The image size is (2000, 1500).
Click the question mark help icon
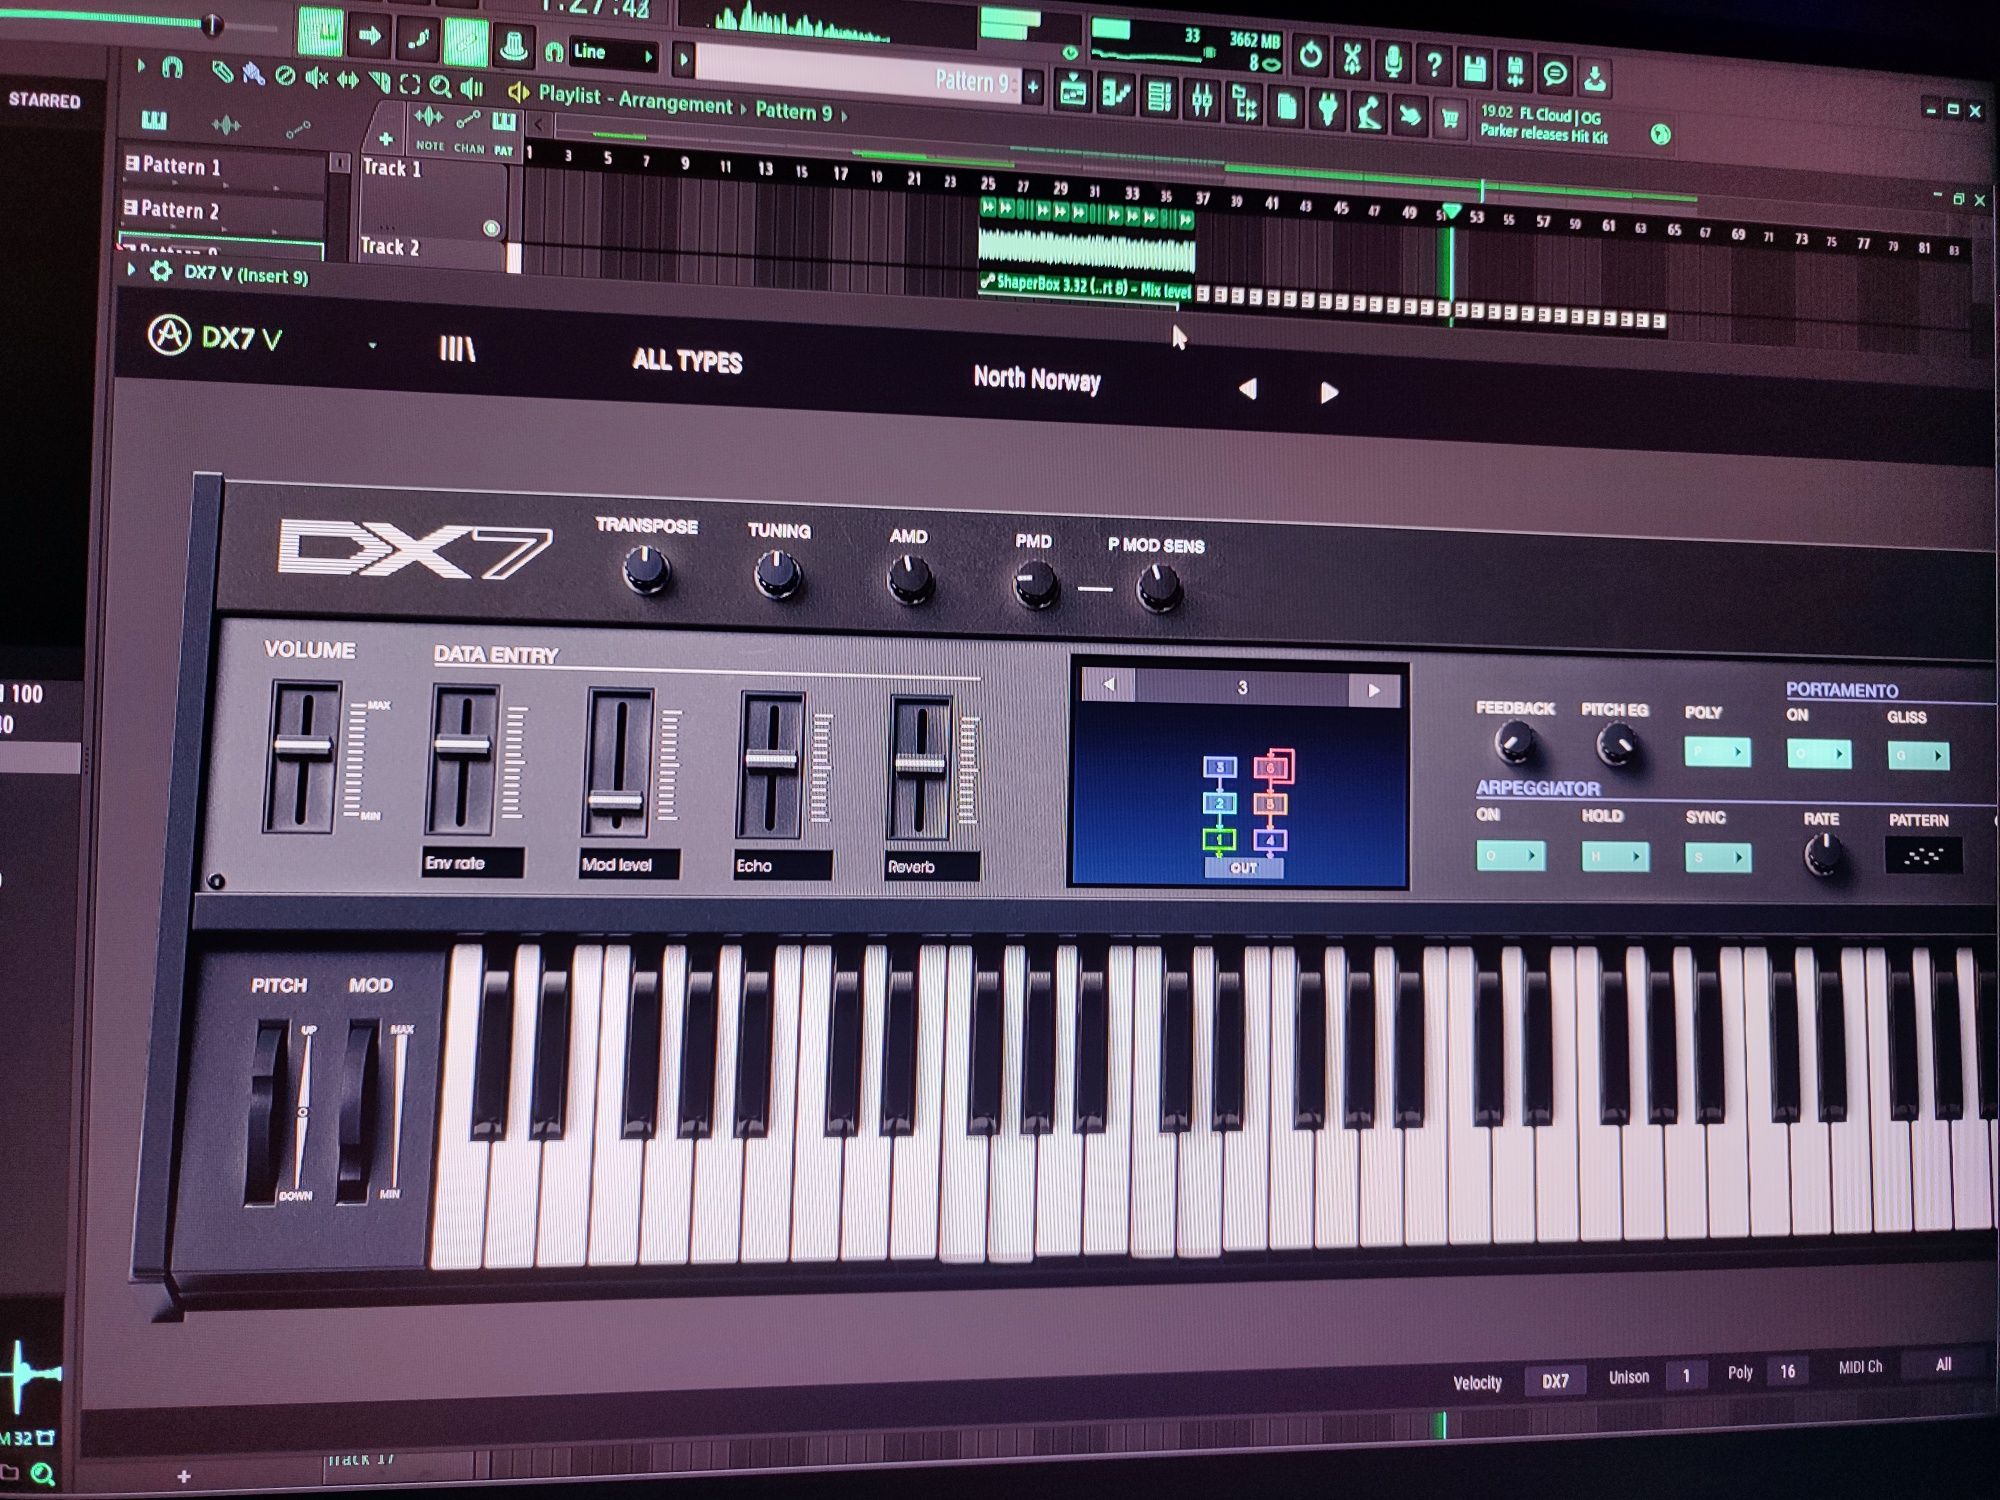pyautogui.click(x=1433, y=66)
